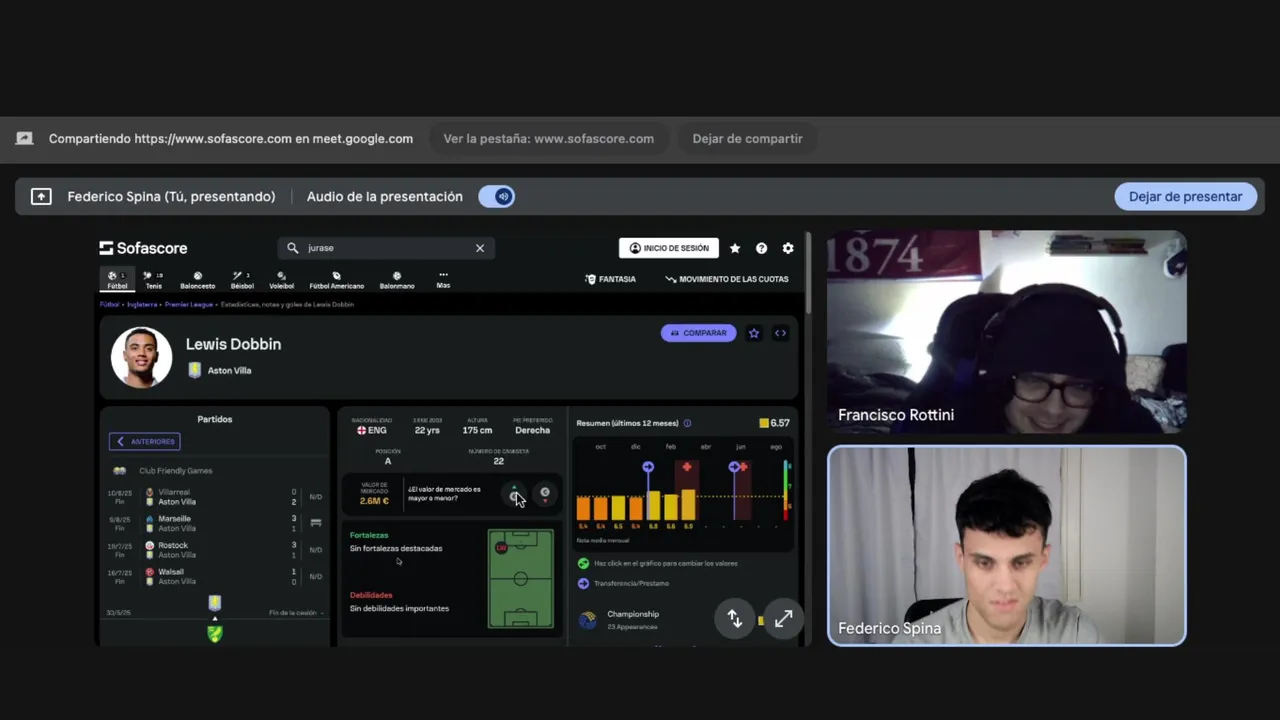Image resolution: width=1280 pixels, height=720 pixels.
Task: Open the info icon beside Resumen
Action: (x=687, y=423)
